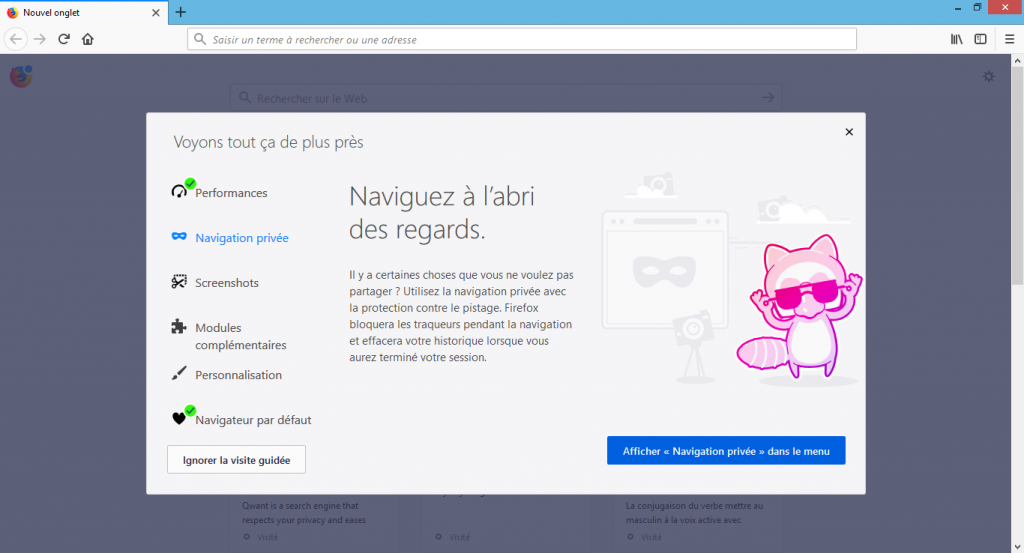Click the Screenshots scissors icon

click(x=179, y=281)
